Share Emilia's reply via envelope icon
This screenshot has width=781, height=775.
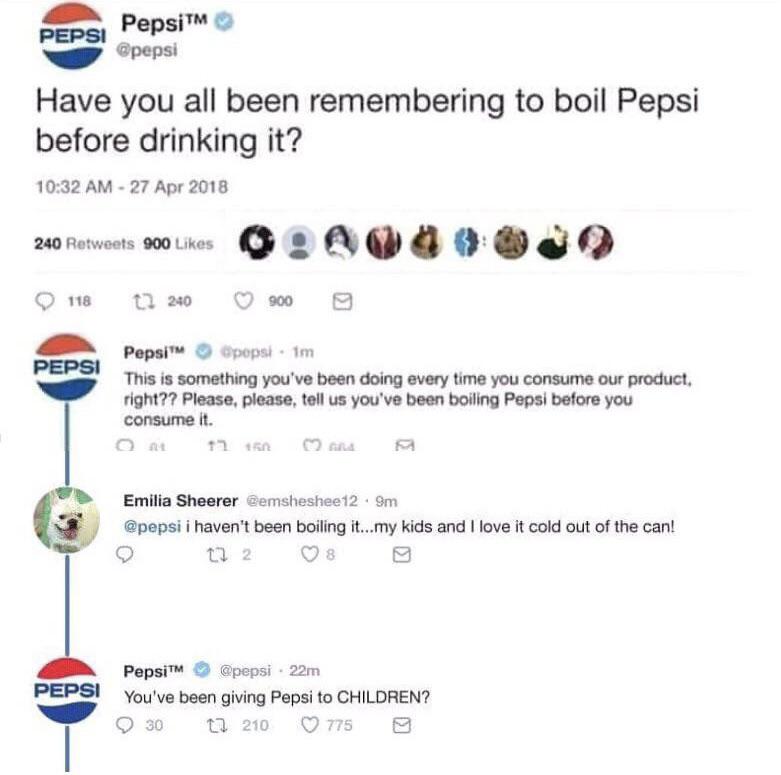pyautogui.click(x=402, y=554)
